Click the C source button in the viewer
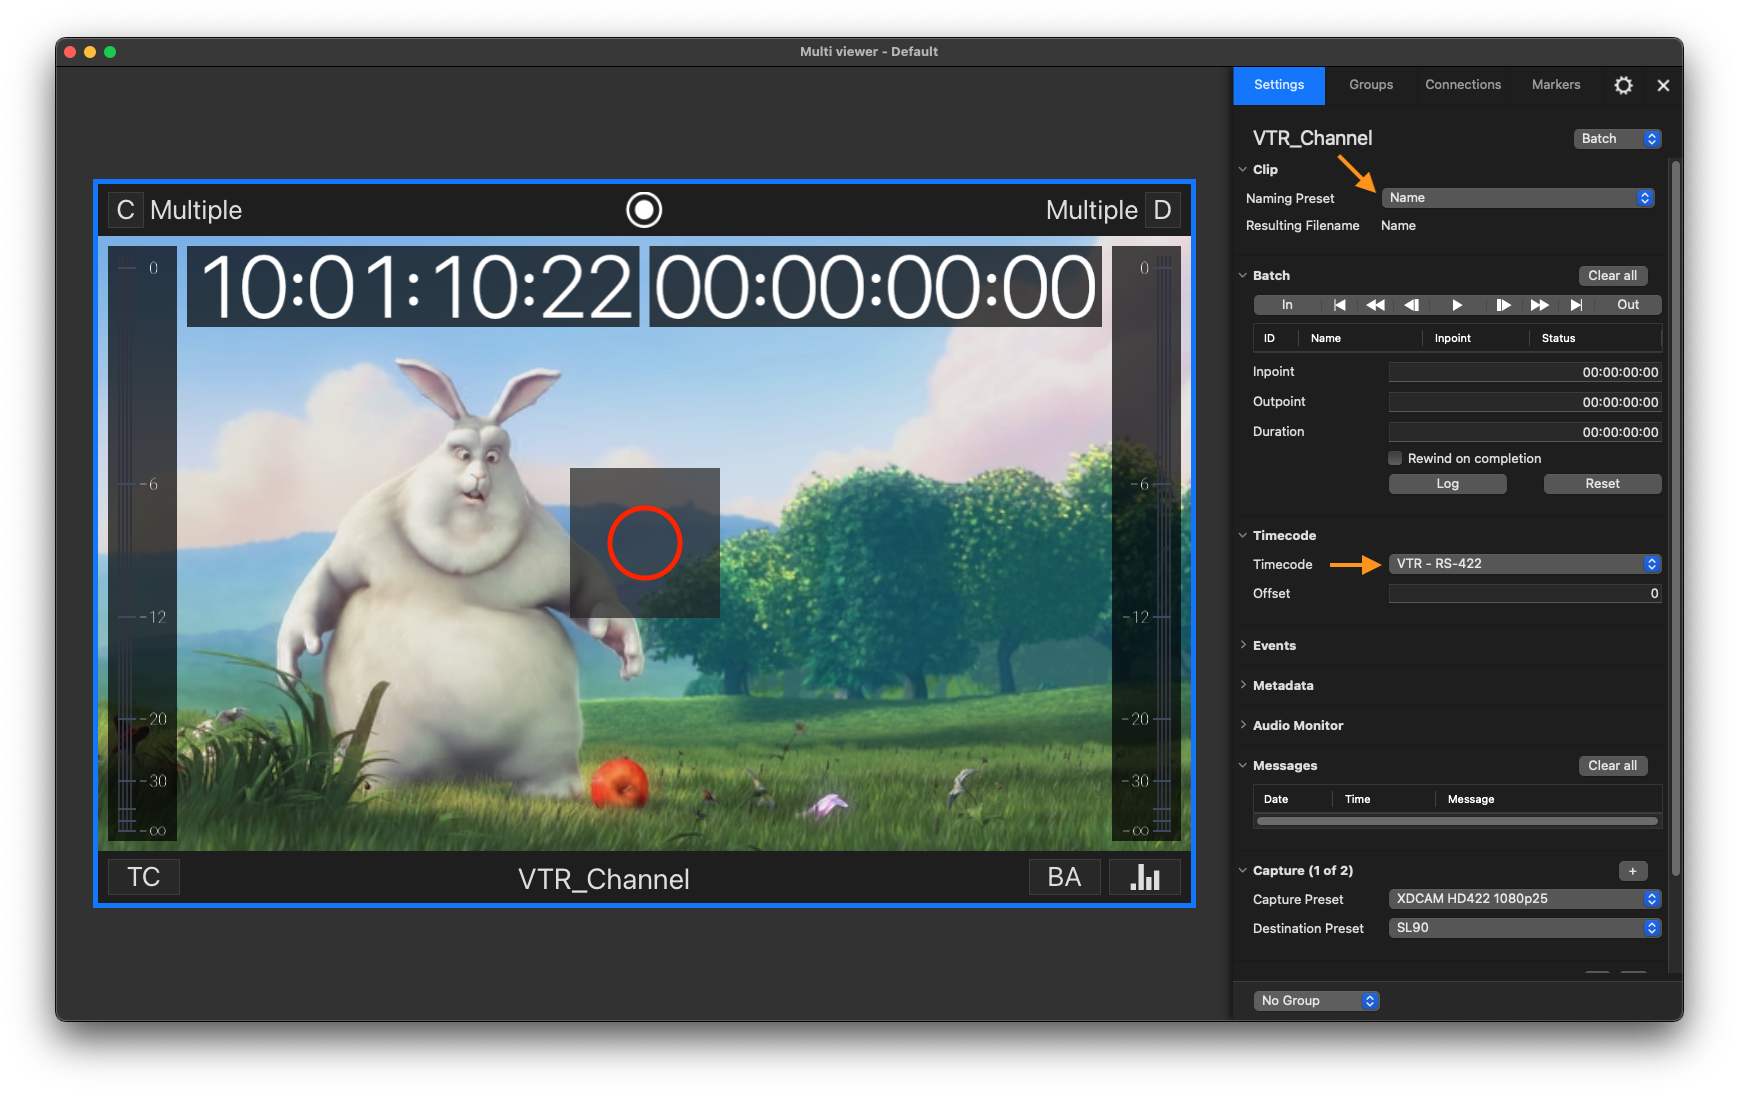Image resolution: width=1739 pixels, height=1095 pixels. [125, 210]
